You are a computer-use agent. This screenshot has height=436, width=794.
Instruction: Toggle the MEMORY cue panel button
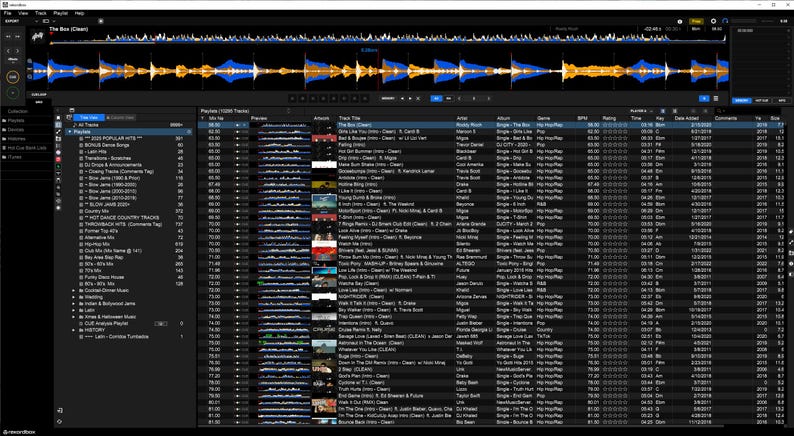coord(741,101)
